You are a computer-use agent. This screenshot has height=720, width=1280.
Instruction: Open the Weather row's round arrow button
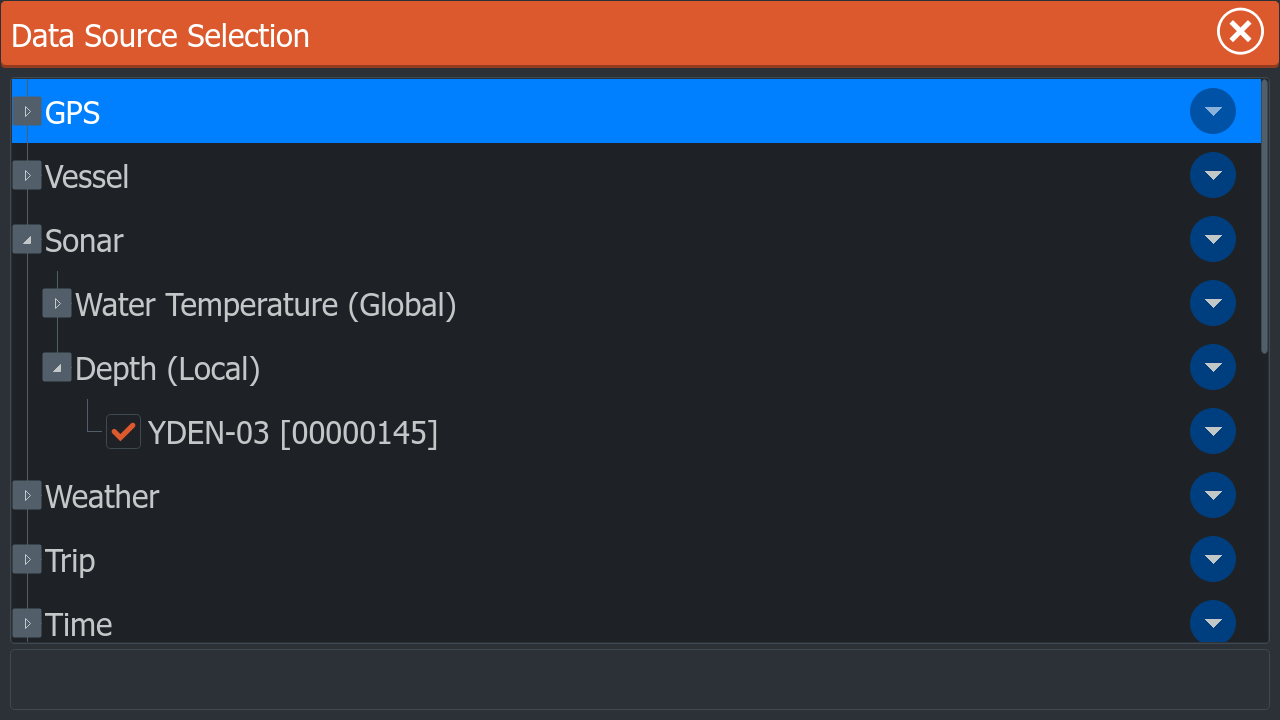coord(1212,495)
